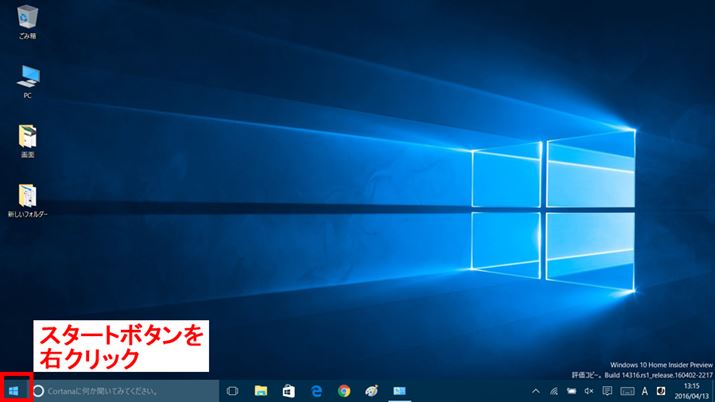Toggle the IME input mode 'A' indicator
Viewport: 715px width, 402px height.
pos(645,391)
